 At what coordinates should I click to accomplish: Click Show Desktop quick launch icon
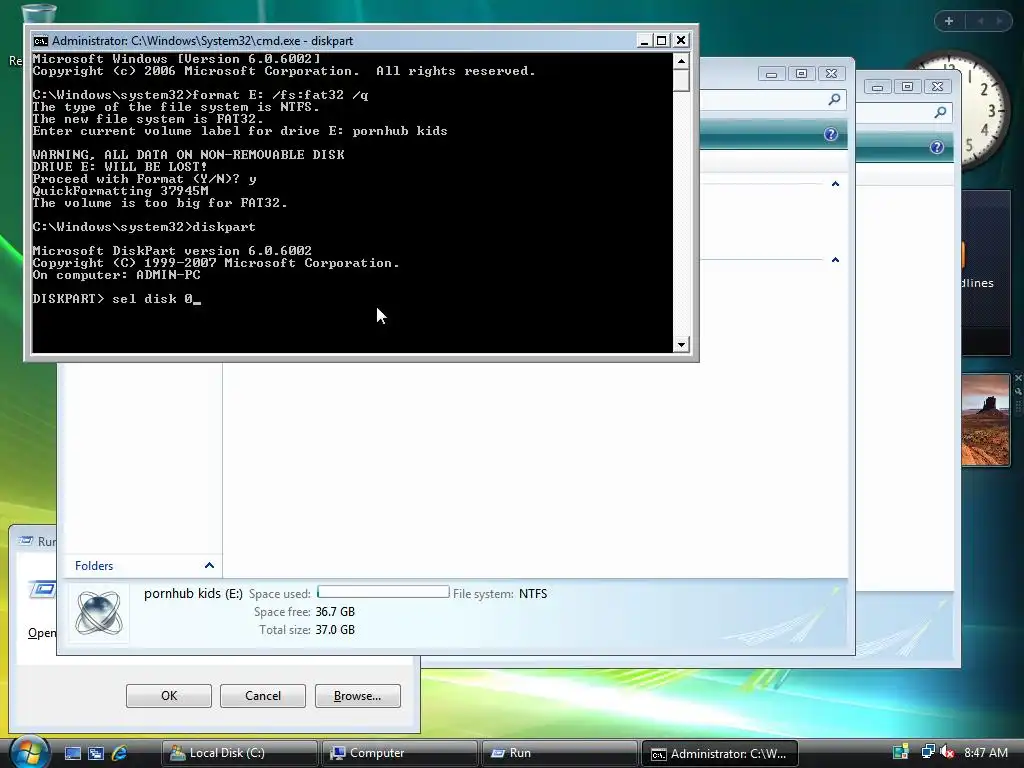(x=72, y=753)
